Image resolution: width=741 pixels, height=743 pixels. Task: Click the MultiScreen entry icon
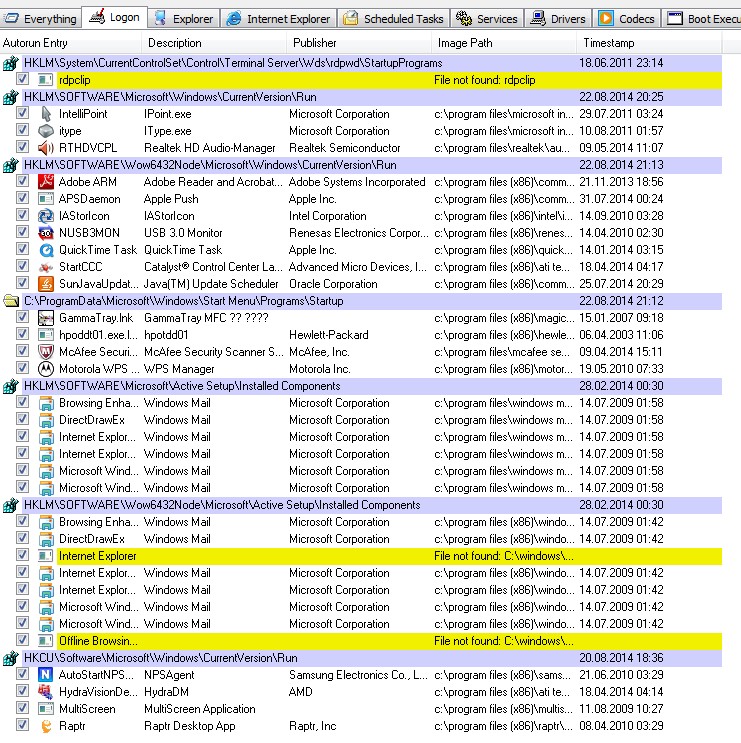(x=45, y=709)
